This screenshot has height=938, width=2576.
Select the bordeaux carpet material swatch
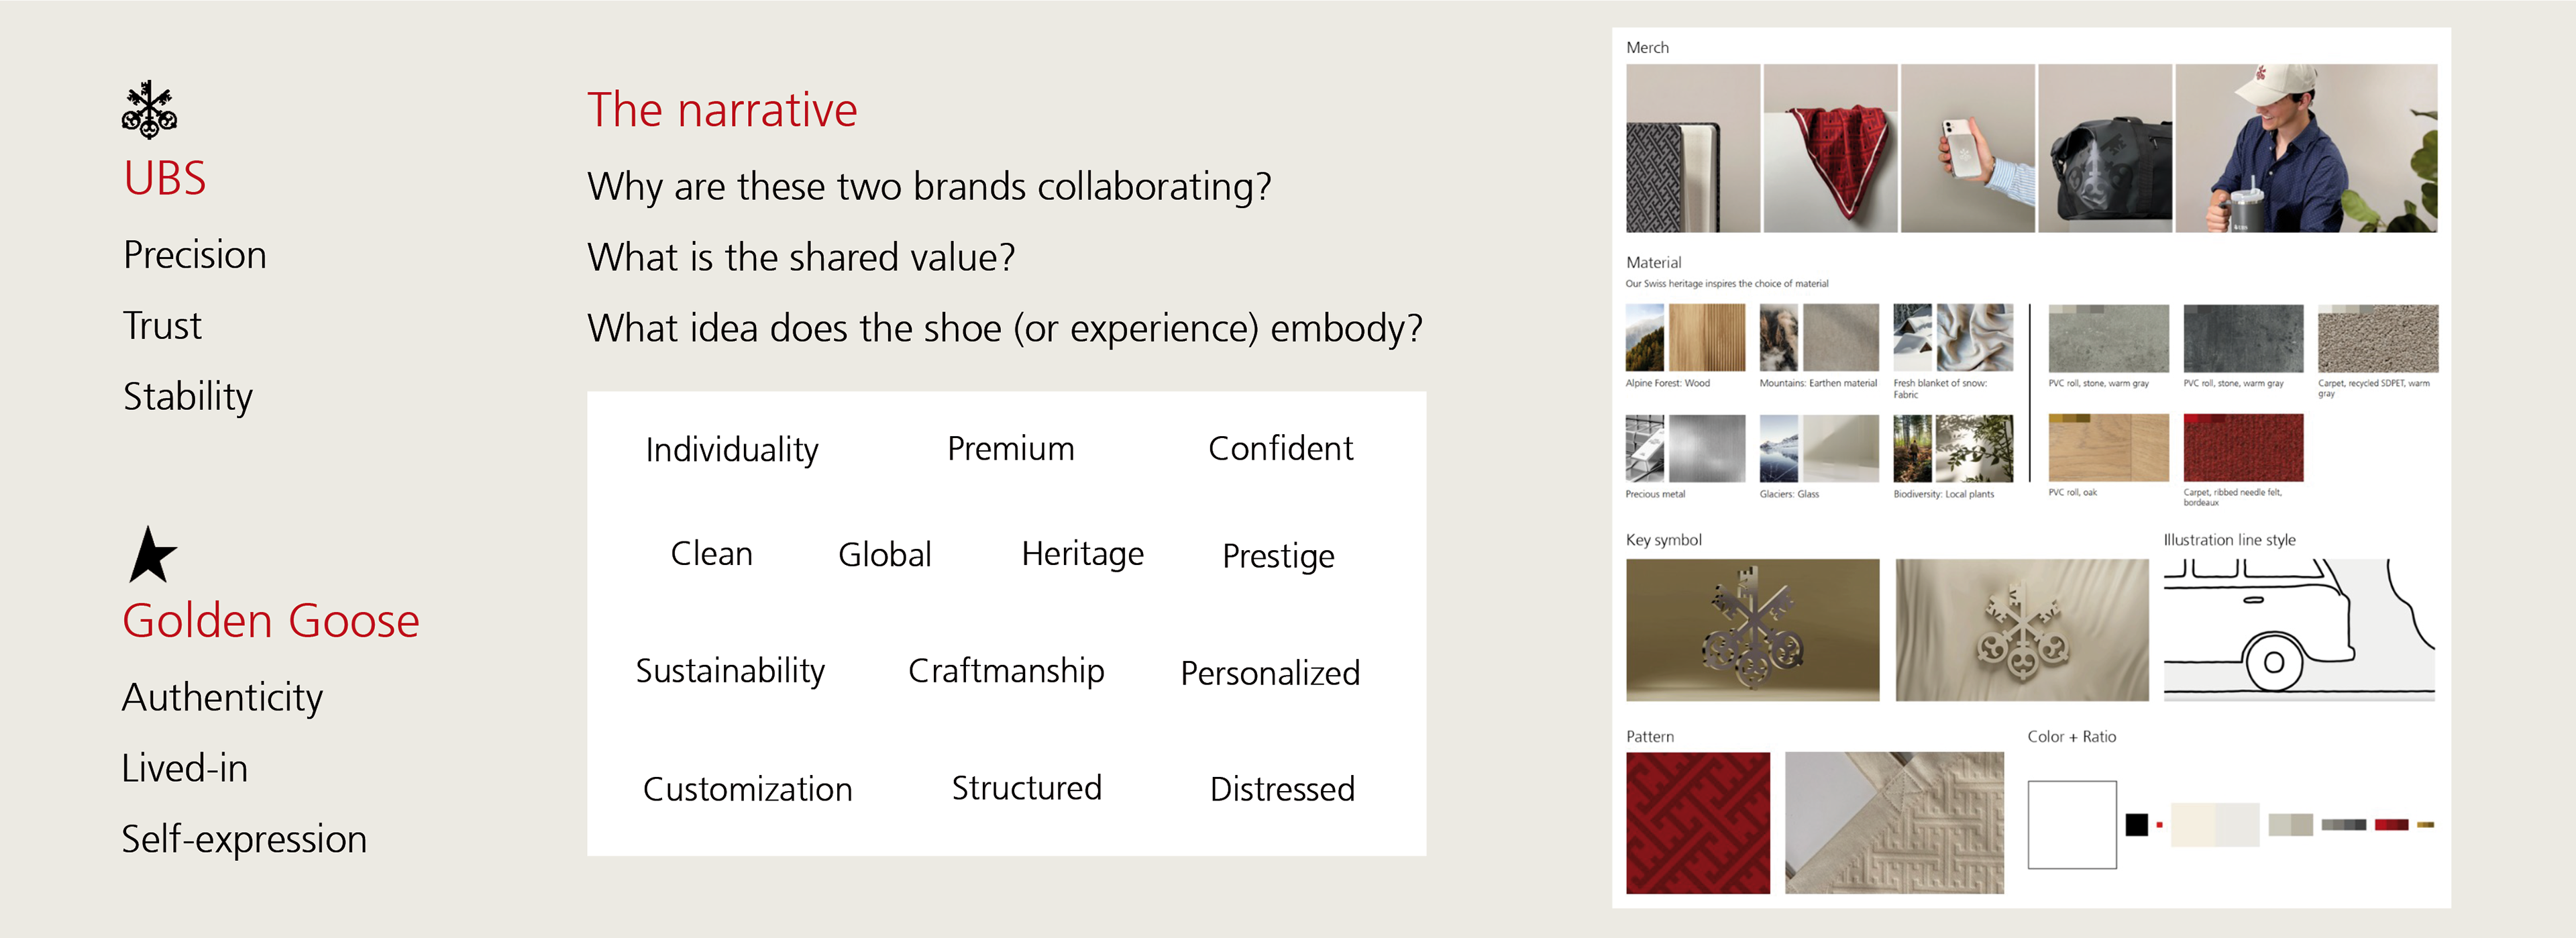(2242, 448)
